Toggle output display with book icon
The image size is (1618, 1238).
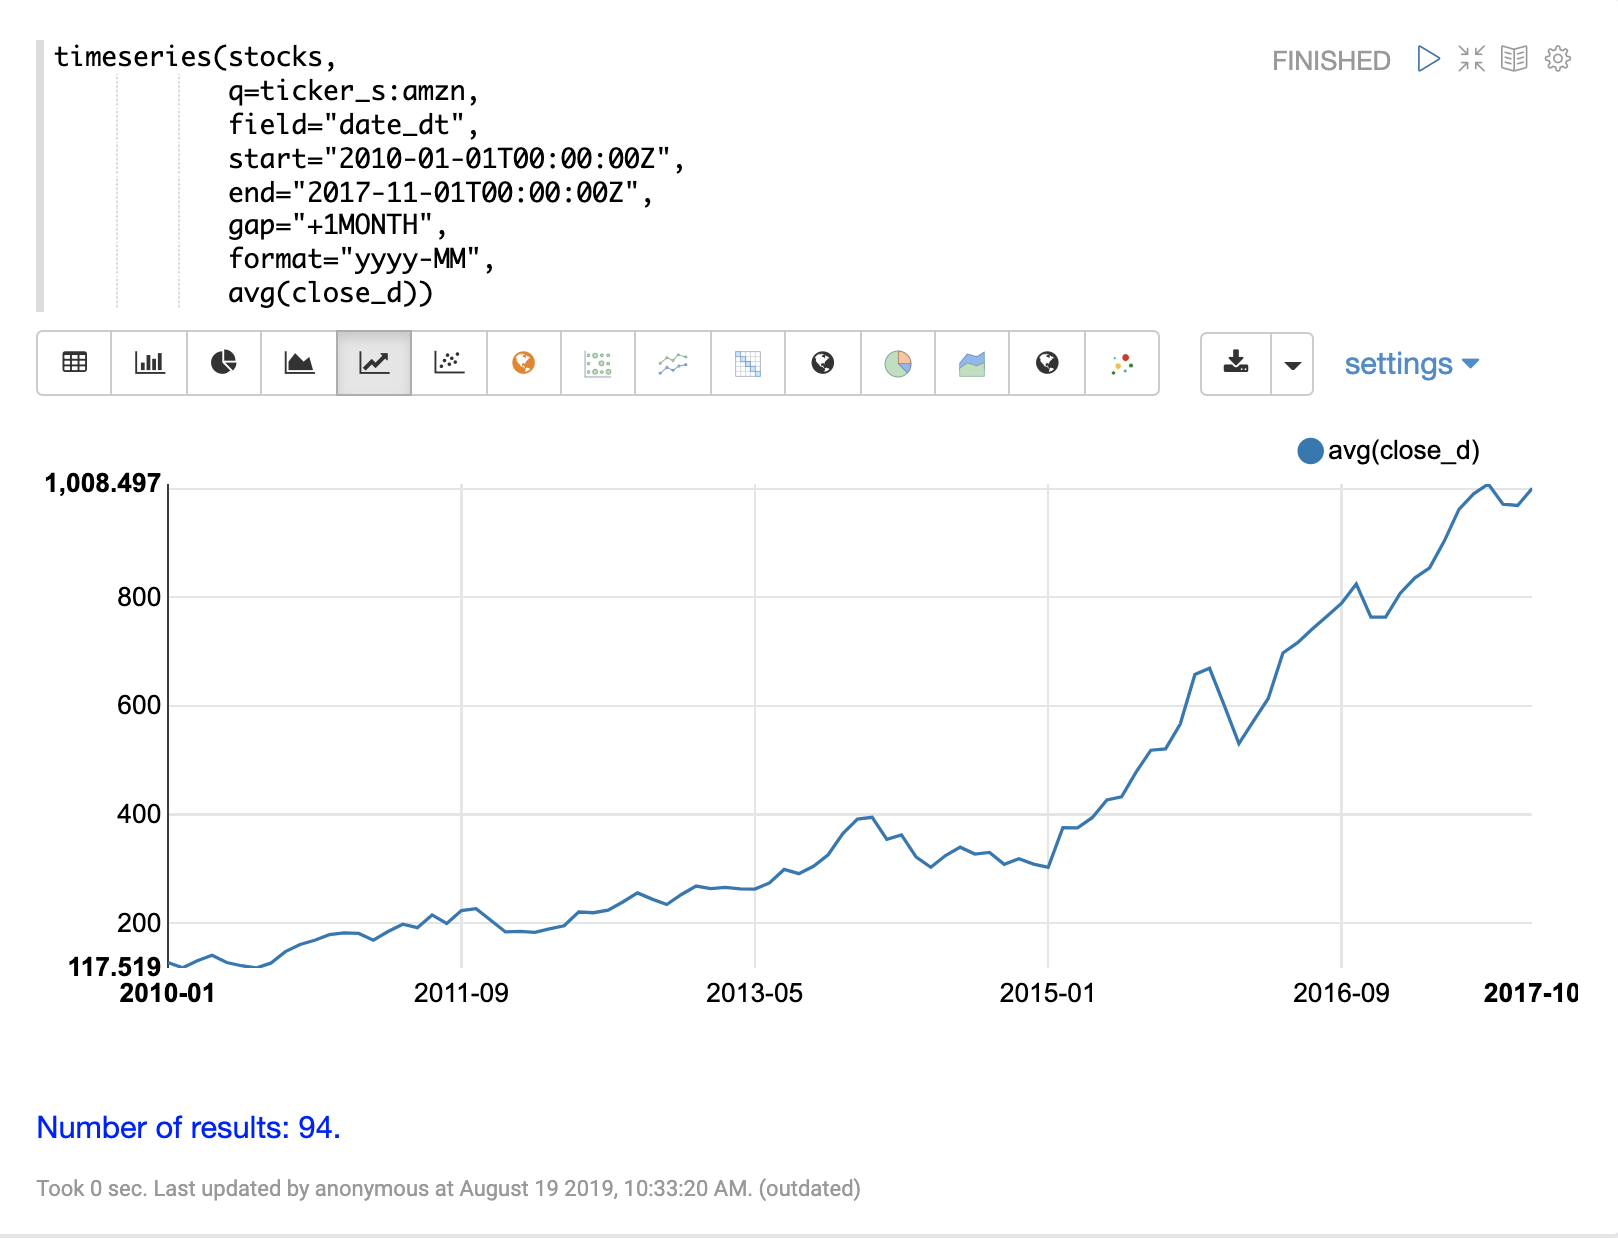pyautogui.click(x=1514, y=59)
